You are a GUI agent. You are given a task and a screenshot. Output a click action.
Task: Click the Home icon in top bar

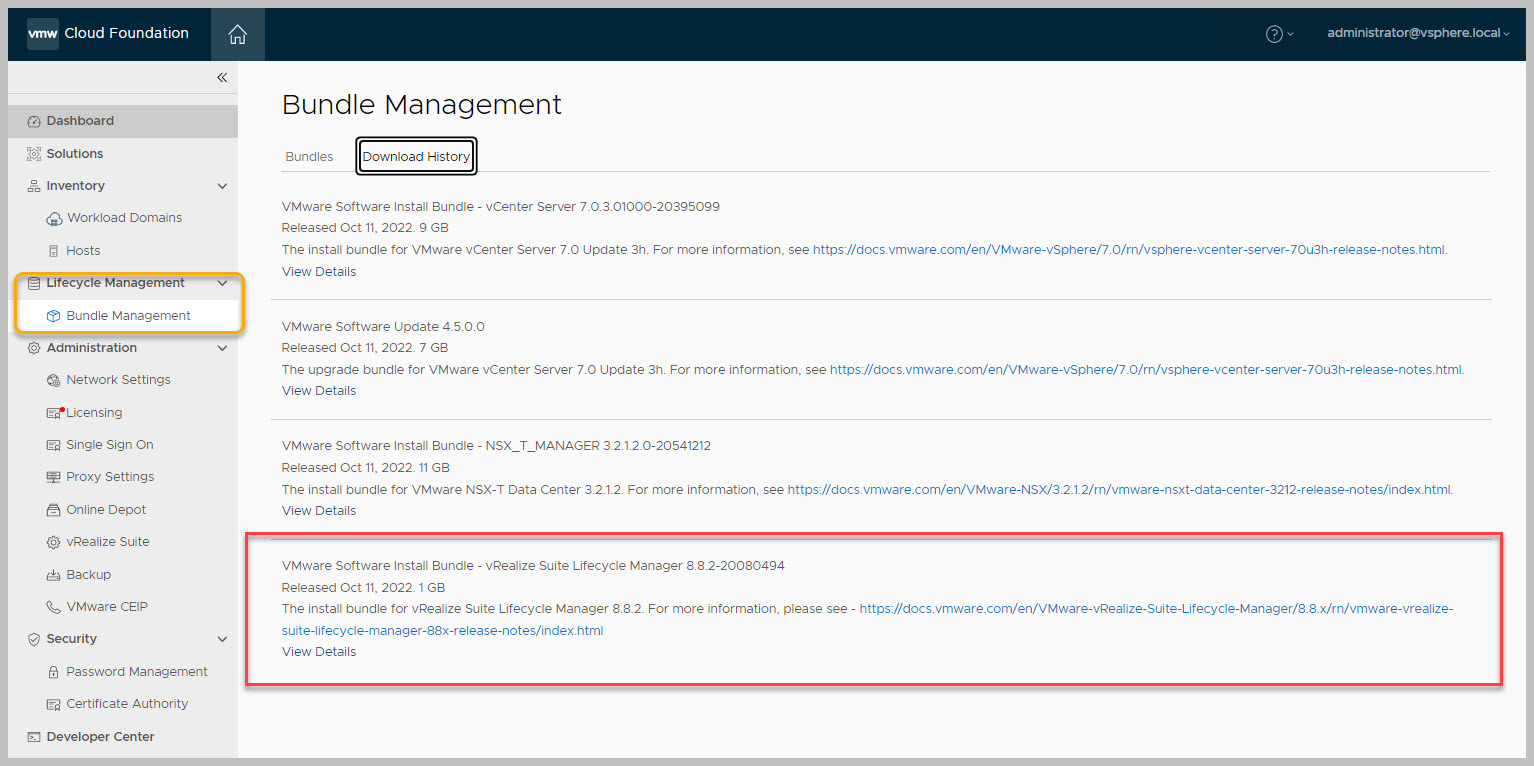click(x=237, y=34)
